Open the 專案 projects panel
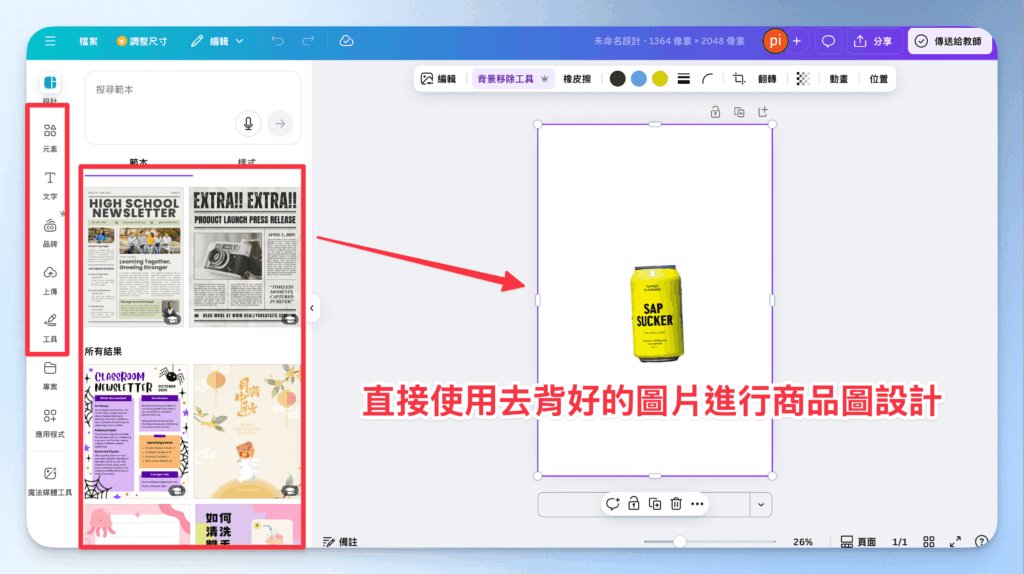Screen dimensions: 1024x574 [50, 375]
